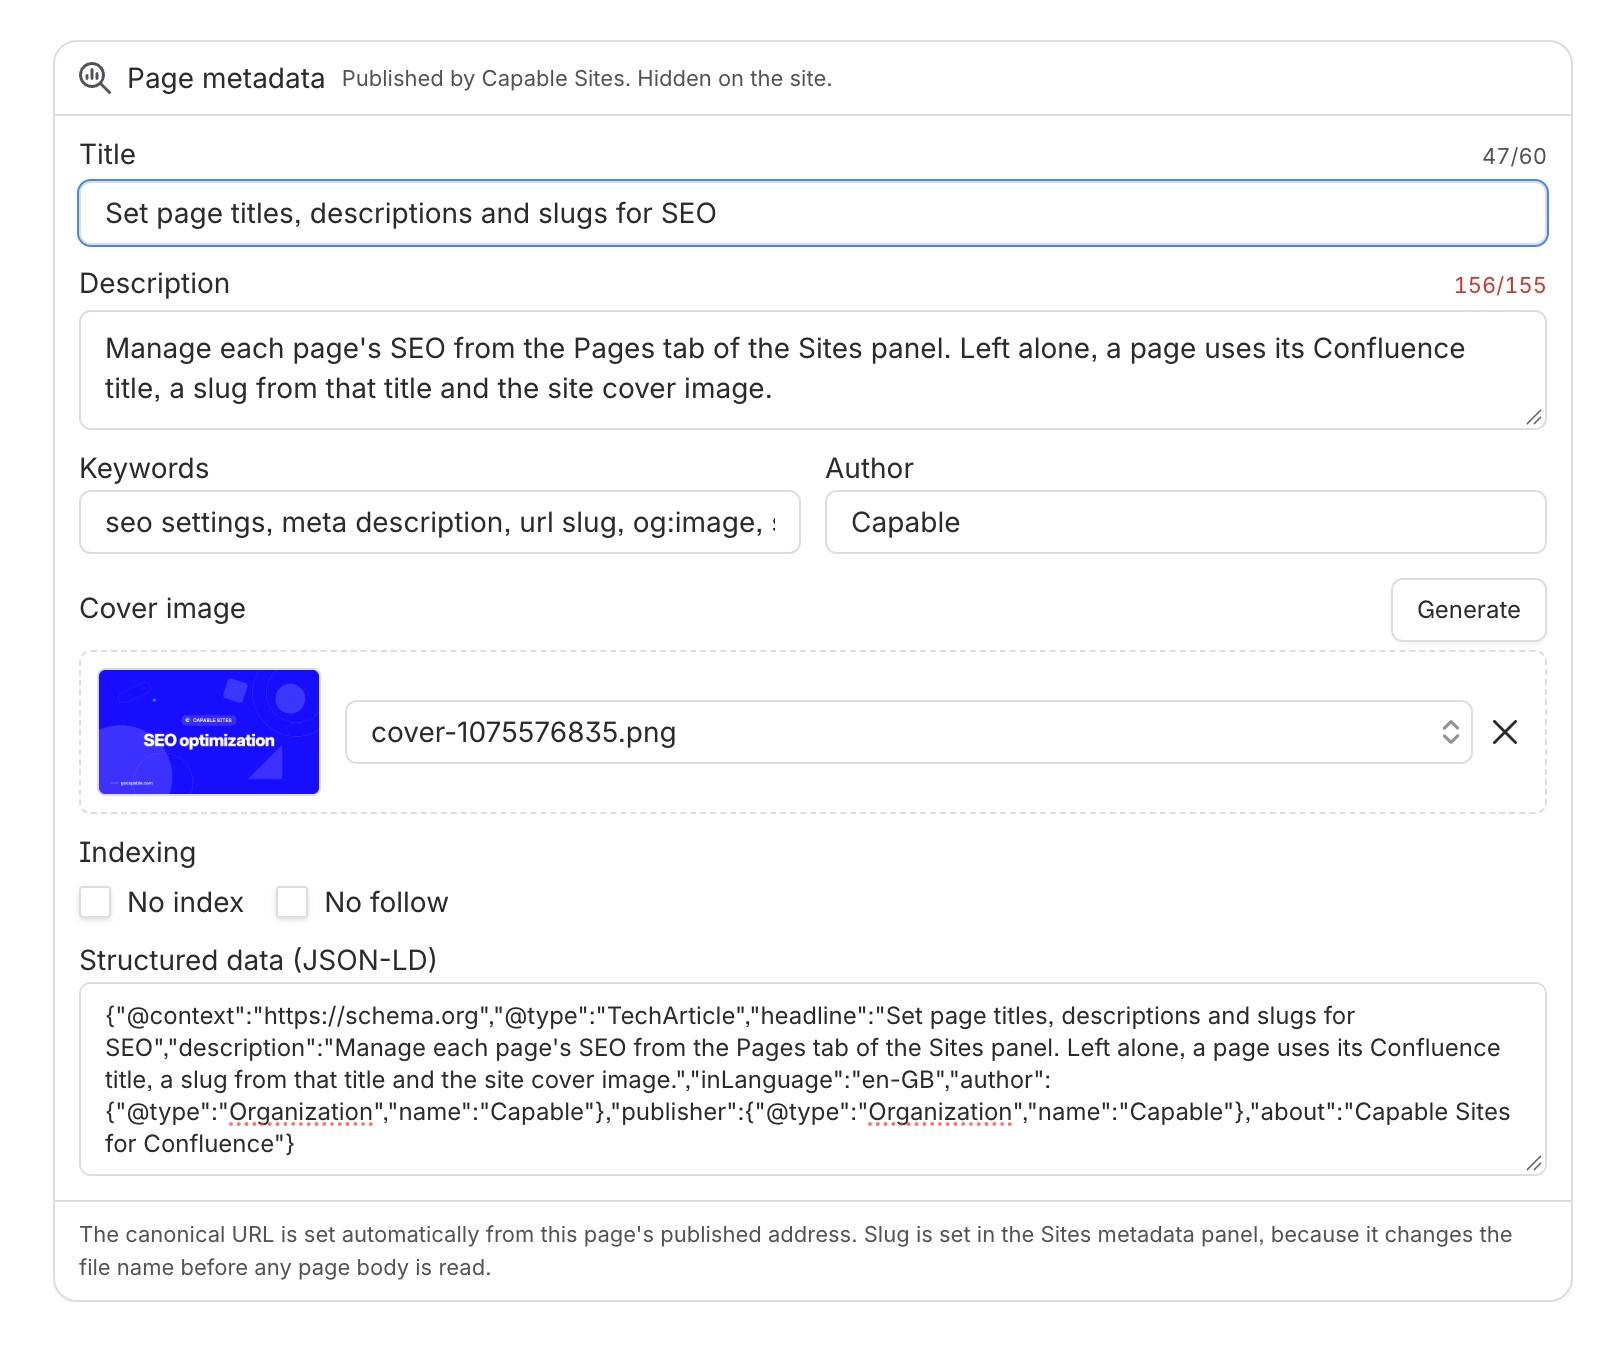The height and width of the screenshot is (1354, 1612).
Task: Click the Page metadata search-chart icon
Action: coord(95,78)
